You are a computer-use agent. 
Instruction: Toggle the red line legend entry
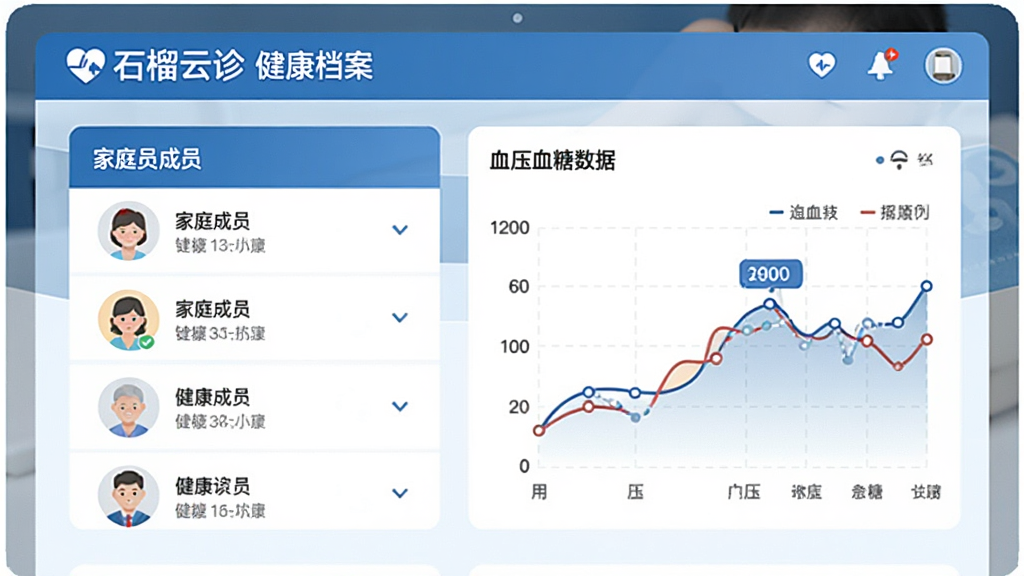tap(895, 212)
